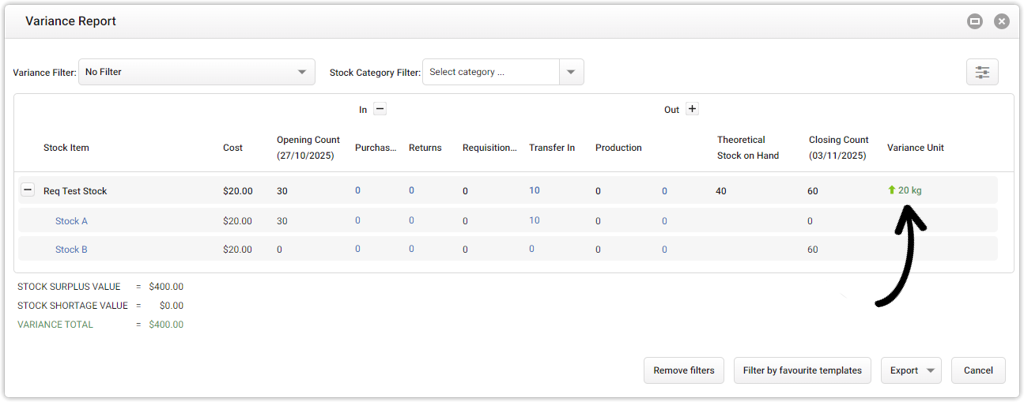Image resolution: width=1024 pixels, height=402 pixels.
Task: Maximize the Variance Report window
Action: point(974,21)
